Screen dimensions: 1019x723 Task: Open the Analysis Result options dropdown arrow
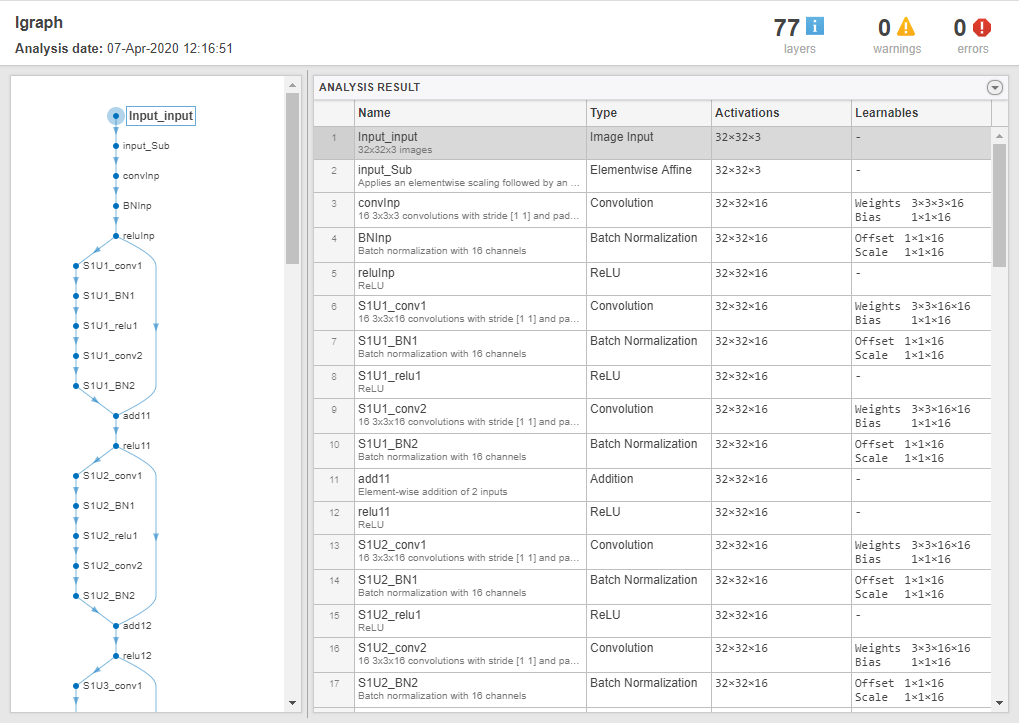(x=994, y=87)
